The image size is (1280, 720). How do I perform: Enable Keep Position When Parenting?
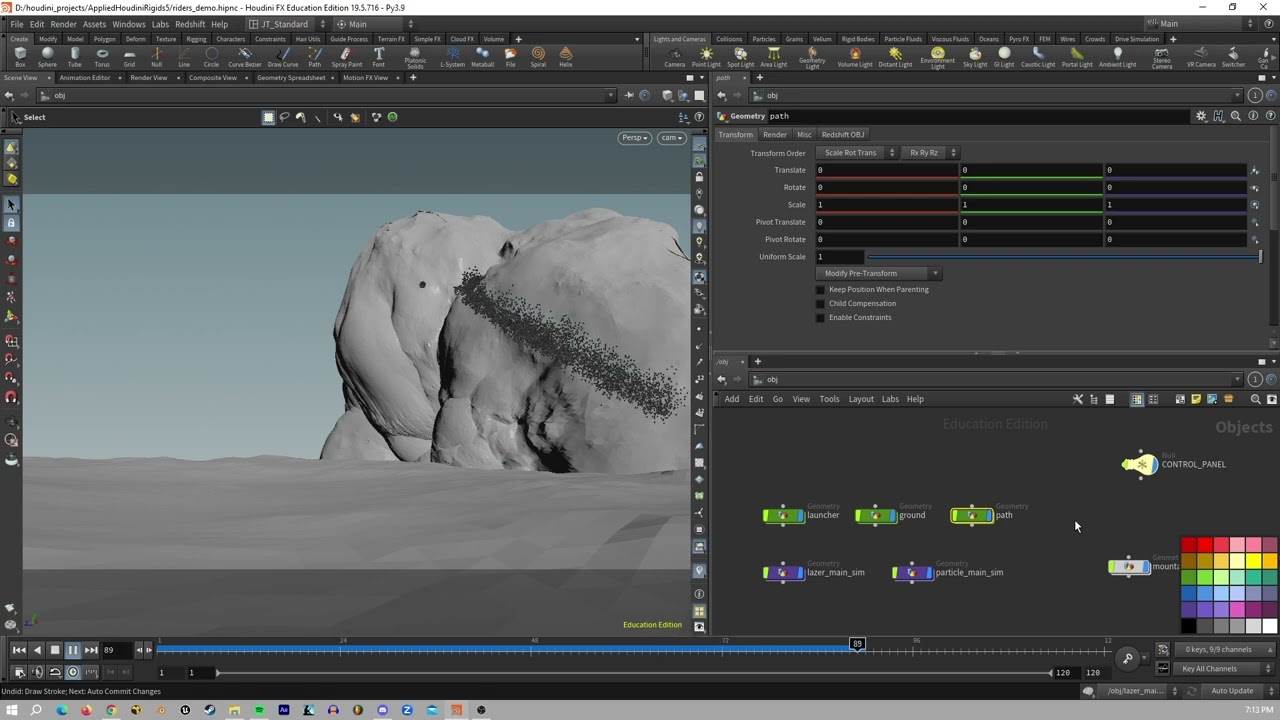[821, 289]
